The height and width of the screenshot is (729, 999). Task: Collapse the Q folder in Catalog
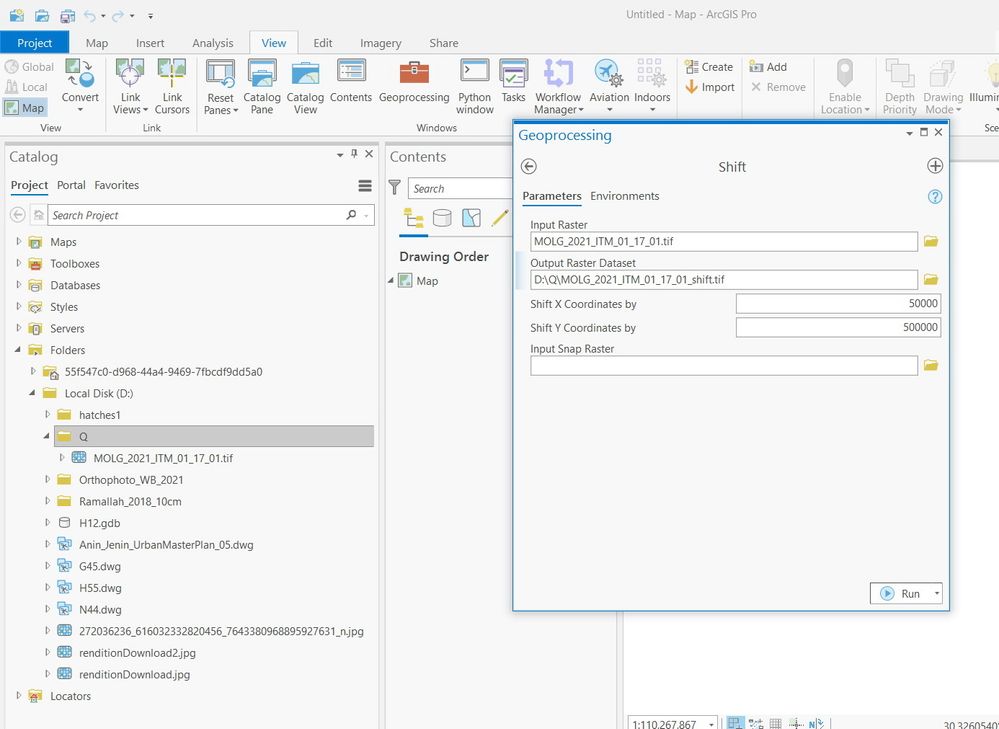[47, 436]
